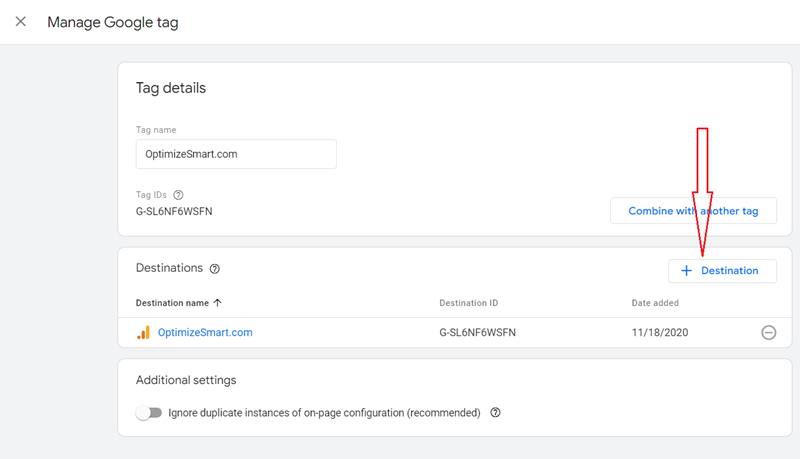Toggle Ignore duplicate instances setting
This screenshot has height=459, width=800.
point(148,413)
